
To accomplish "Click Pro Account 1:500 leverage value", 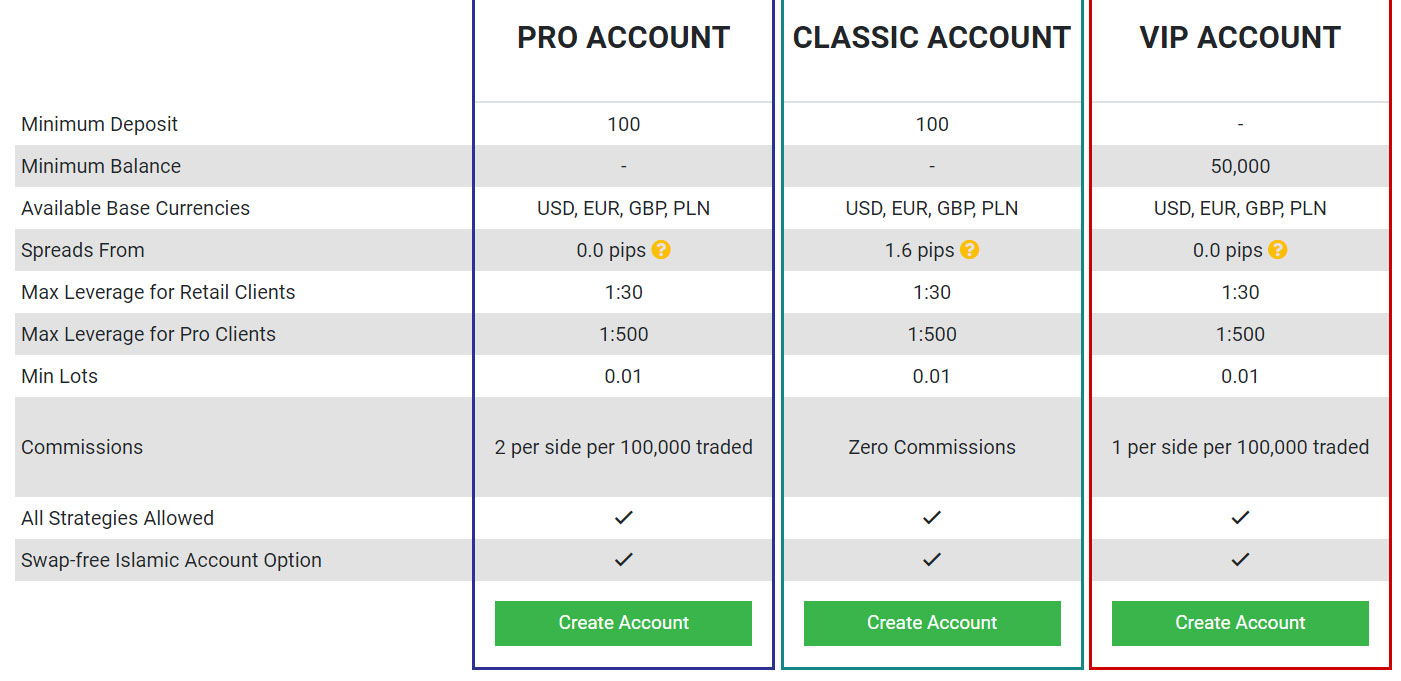I will pyautogui.click(x=624, y=334).
